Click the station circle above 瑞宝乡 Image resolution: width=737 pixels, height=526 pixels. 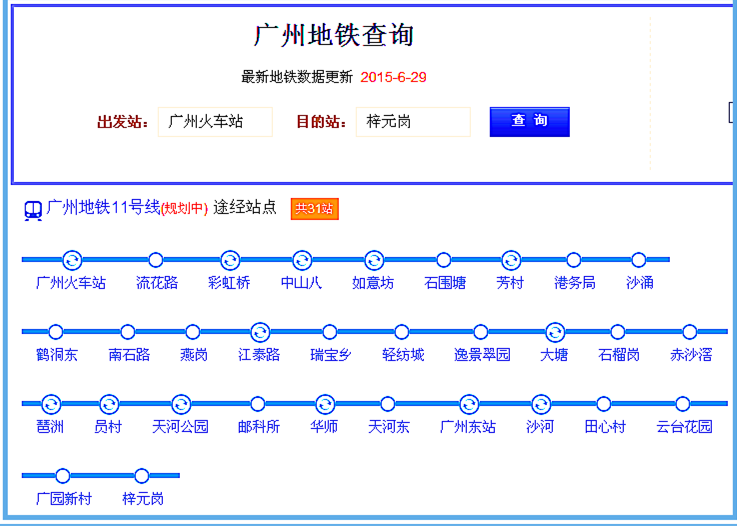pyautogui.click(x=329, y=332)
